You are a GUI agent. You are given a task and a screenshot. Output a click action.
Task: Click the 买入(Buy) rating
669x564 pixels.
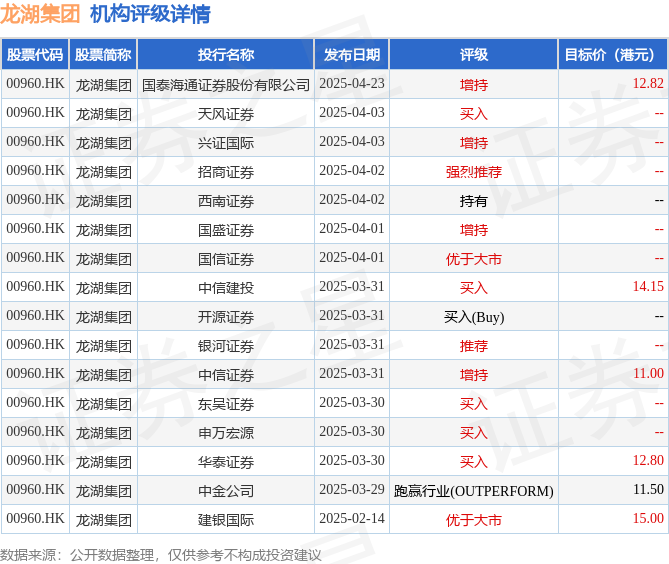(474, 317)
